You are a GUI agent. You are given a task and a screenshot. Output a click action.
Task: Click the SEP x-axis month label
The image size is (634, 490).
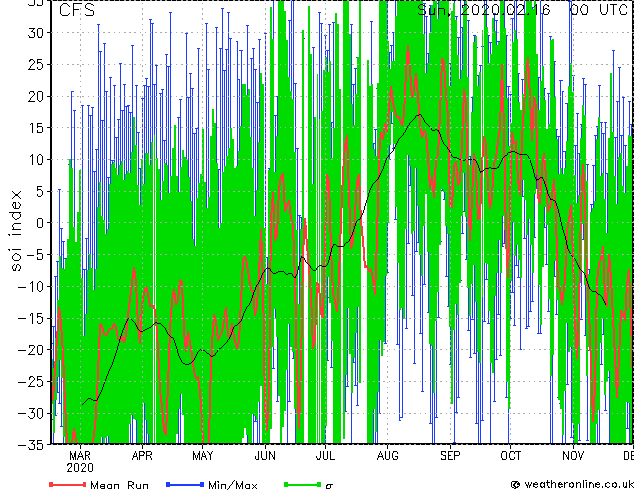[x=450, y=456]
